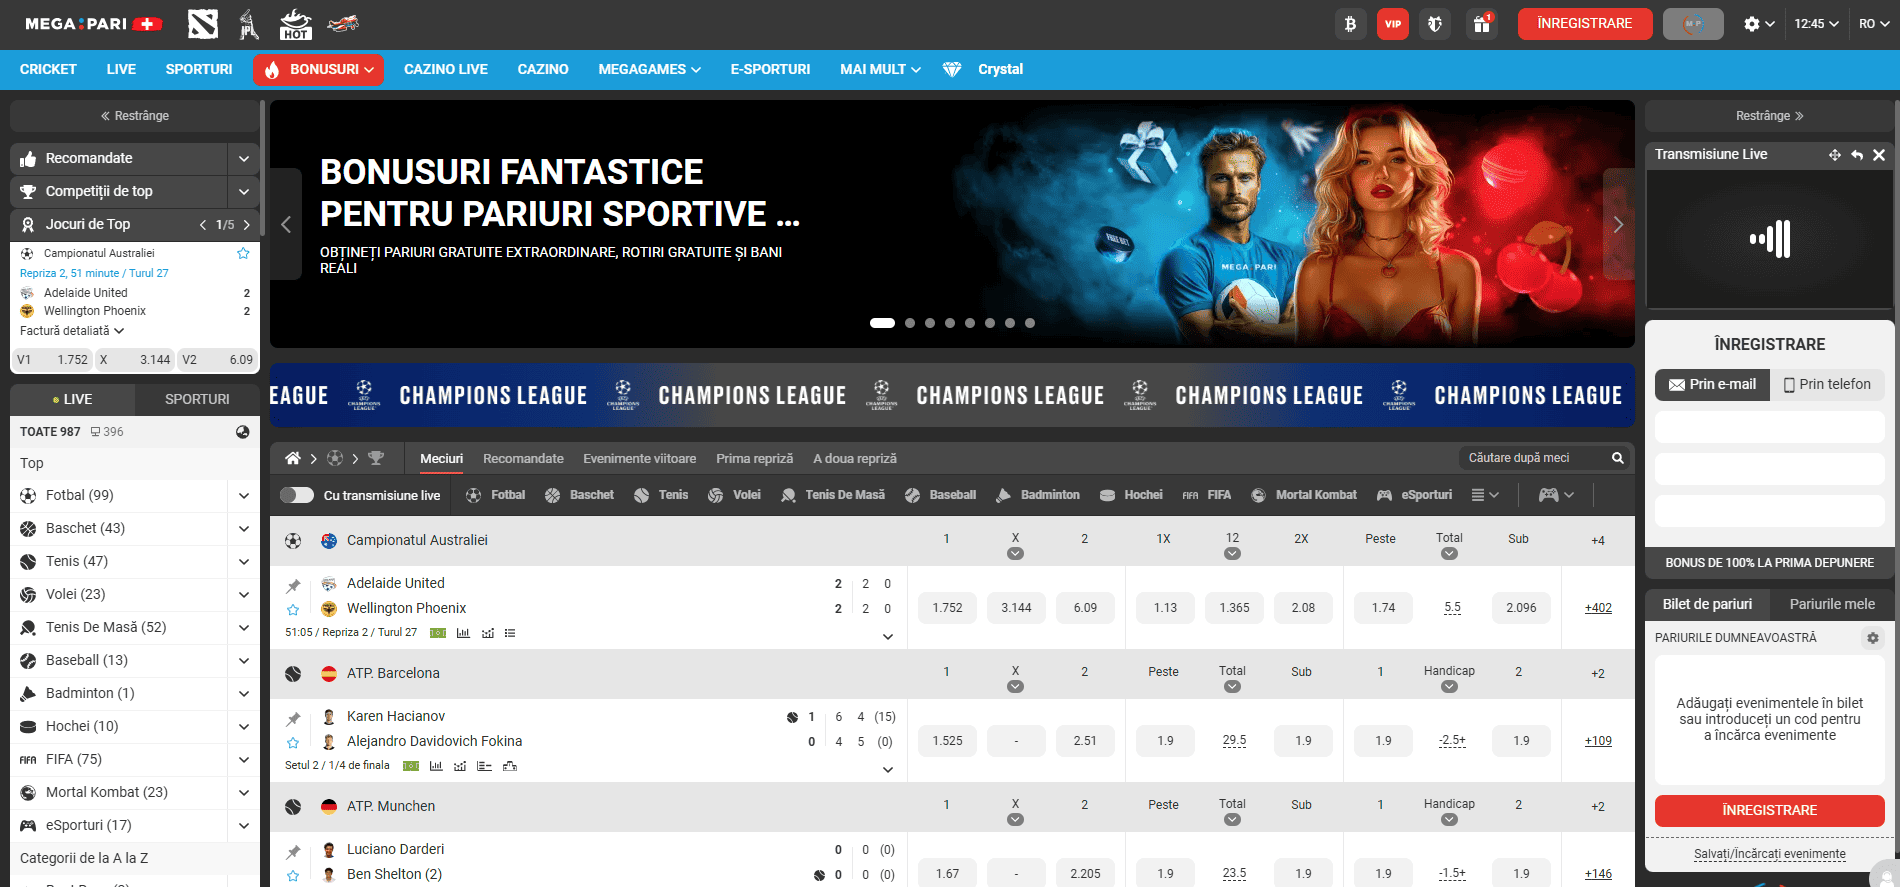Image resolution: width=1900 pixels, height=887 pixels.
Task: Click the Crystal diamond icon
Action: point(952,69)
